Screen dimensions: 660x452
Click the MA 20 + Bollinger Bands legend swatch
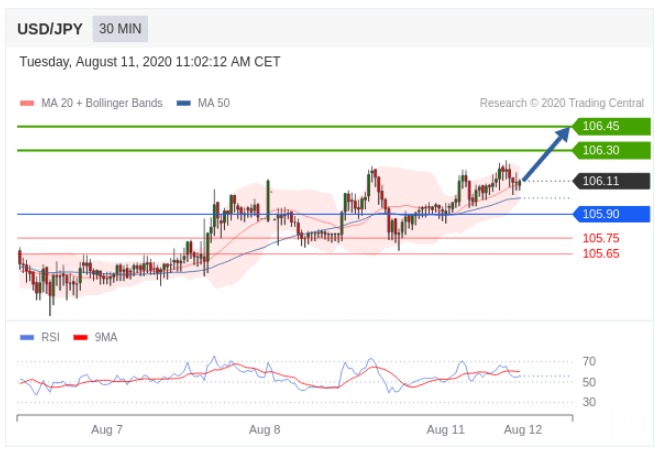pyautogui.click(x=27, y=103)
